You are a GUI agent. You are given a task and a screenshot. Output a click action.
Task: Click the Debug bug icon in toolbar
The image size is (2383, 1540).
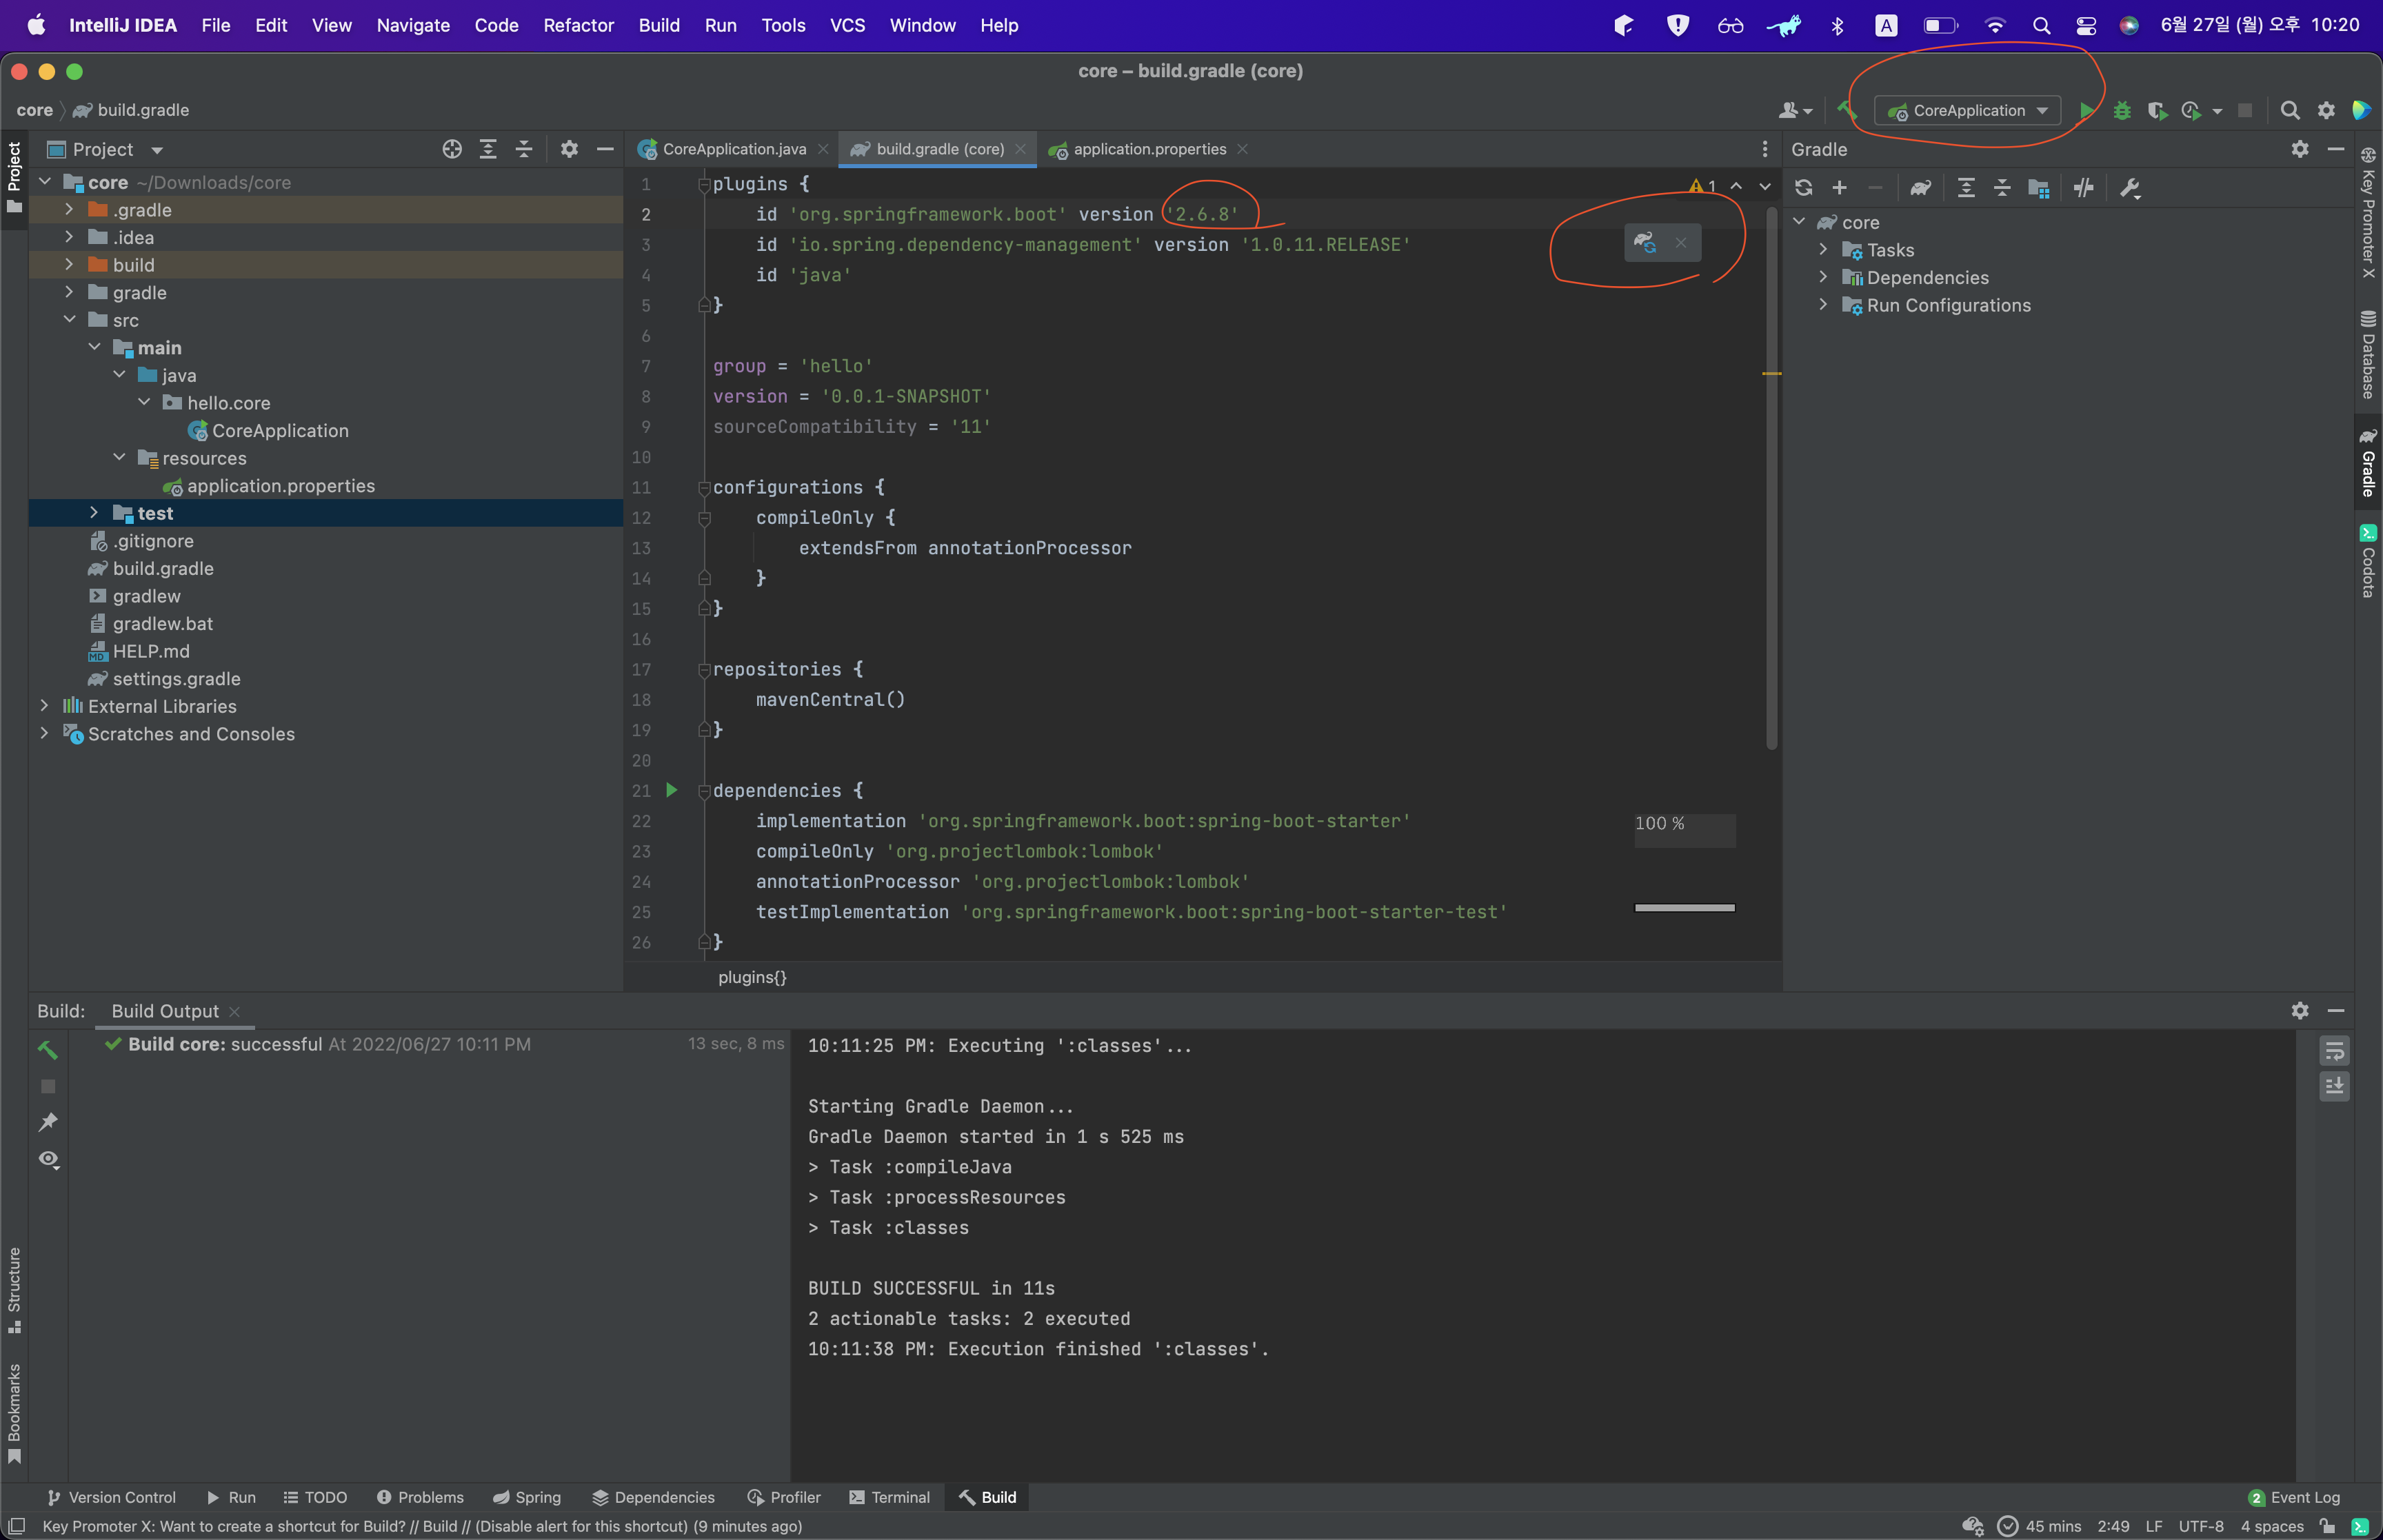pyautogui.click(x=2122, y=111)
